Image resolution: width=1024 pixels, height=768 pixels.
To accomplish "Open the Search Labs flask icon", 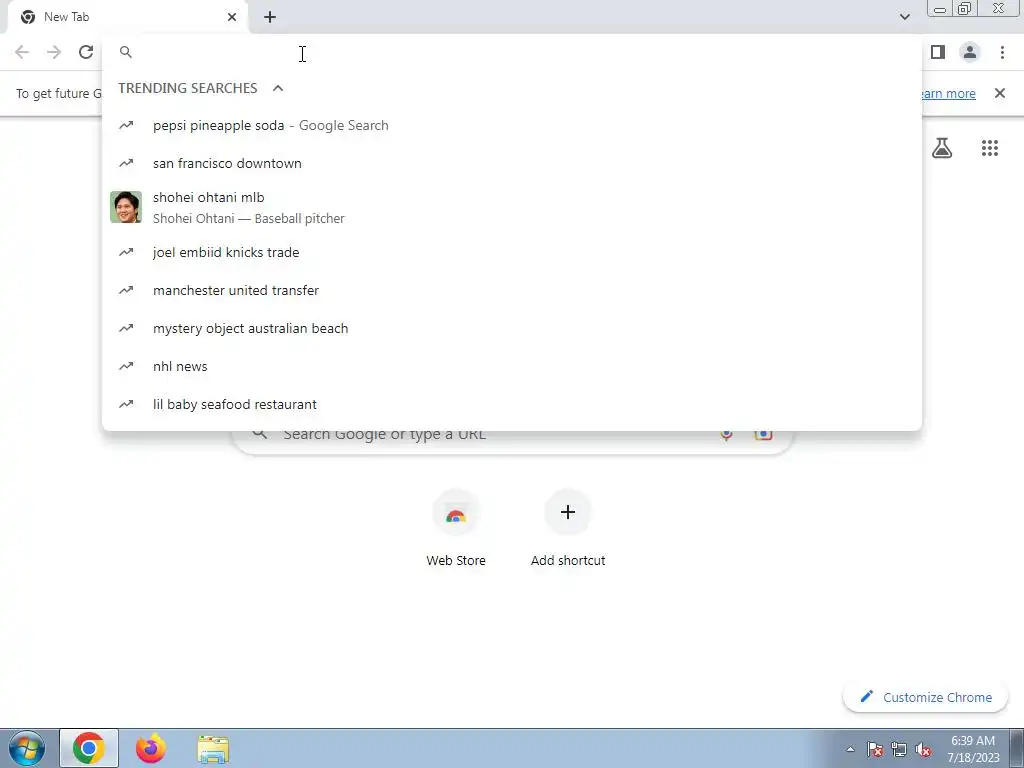I will [942, 148].
